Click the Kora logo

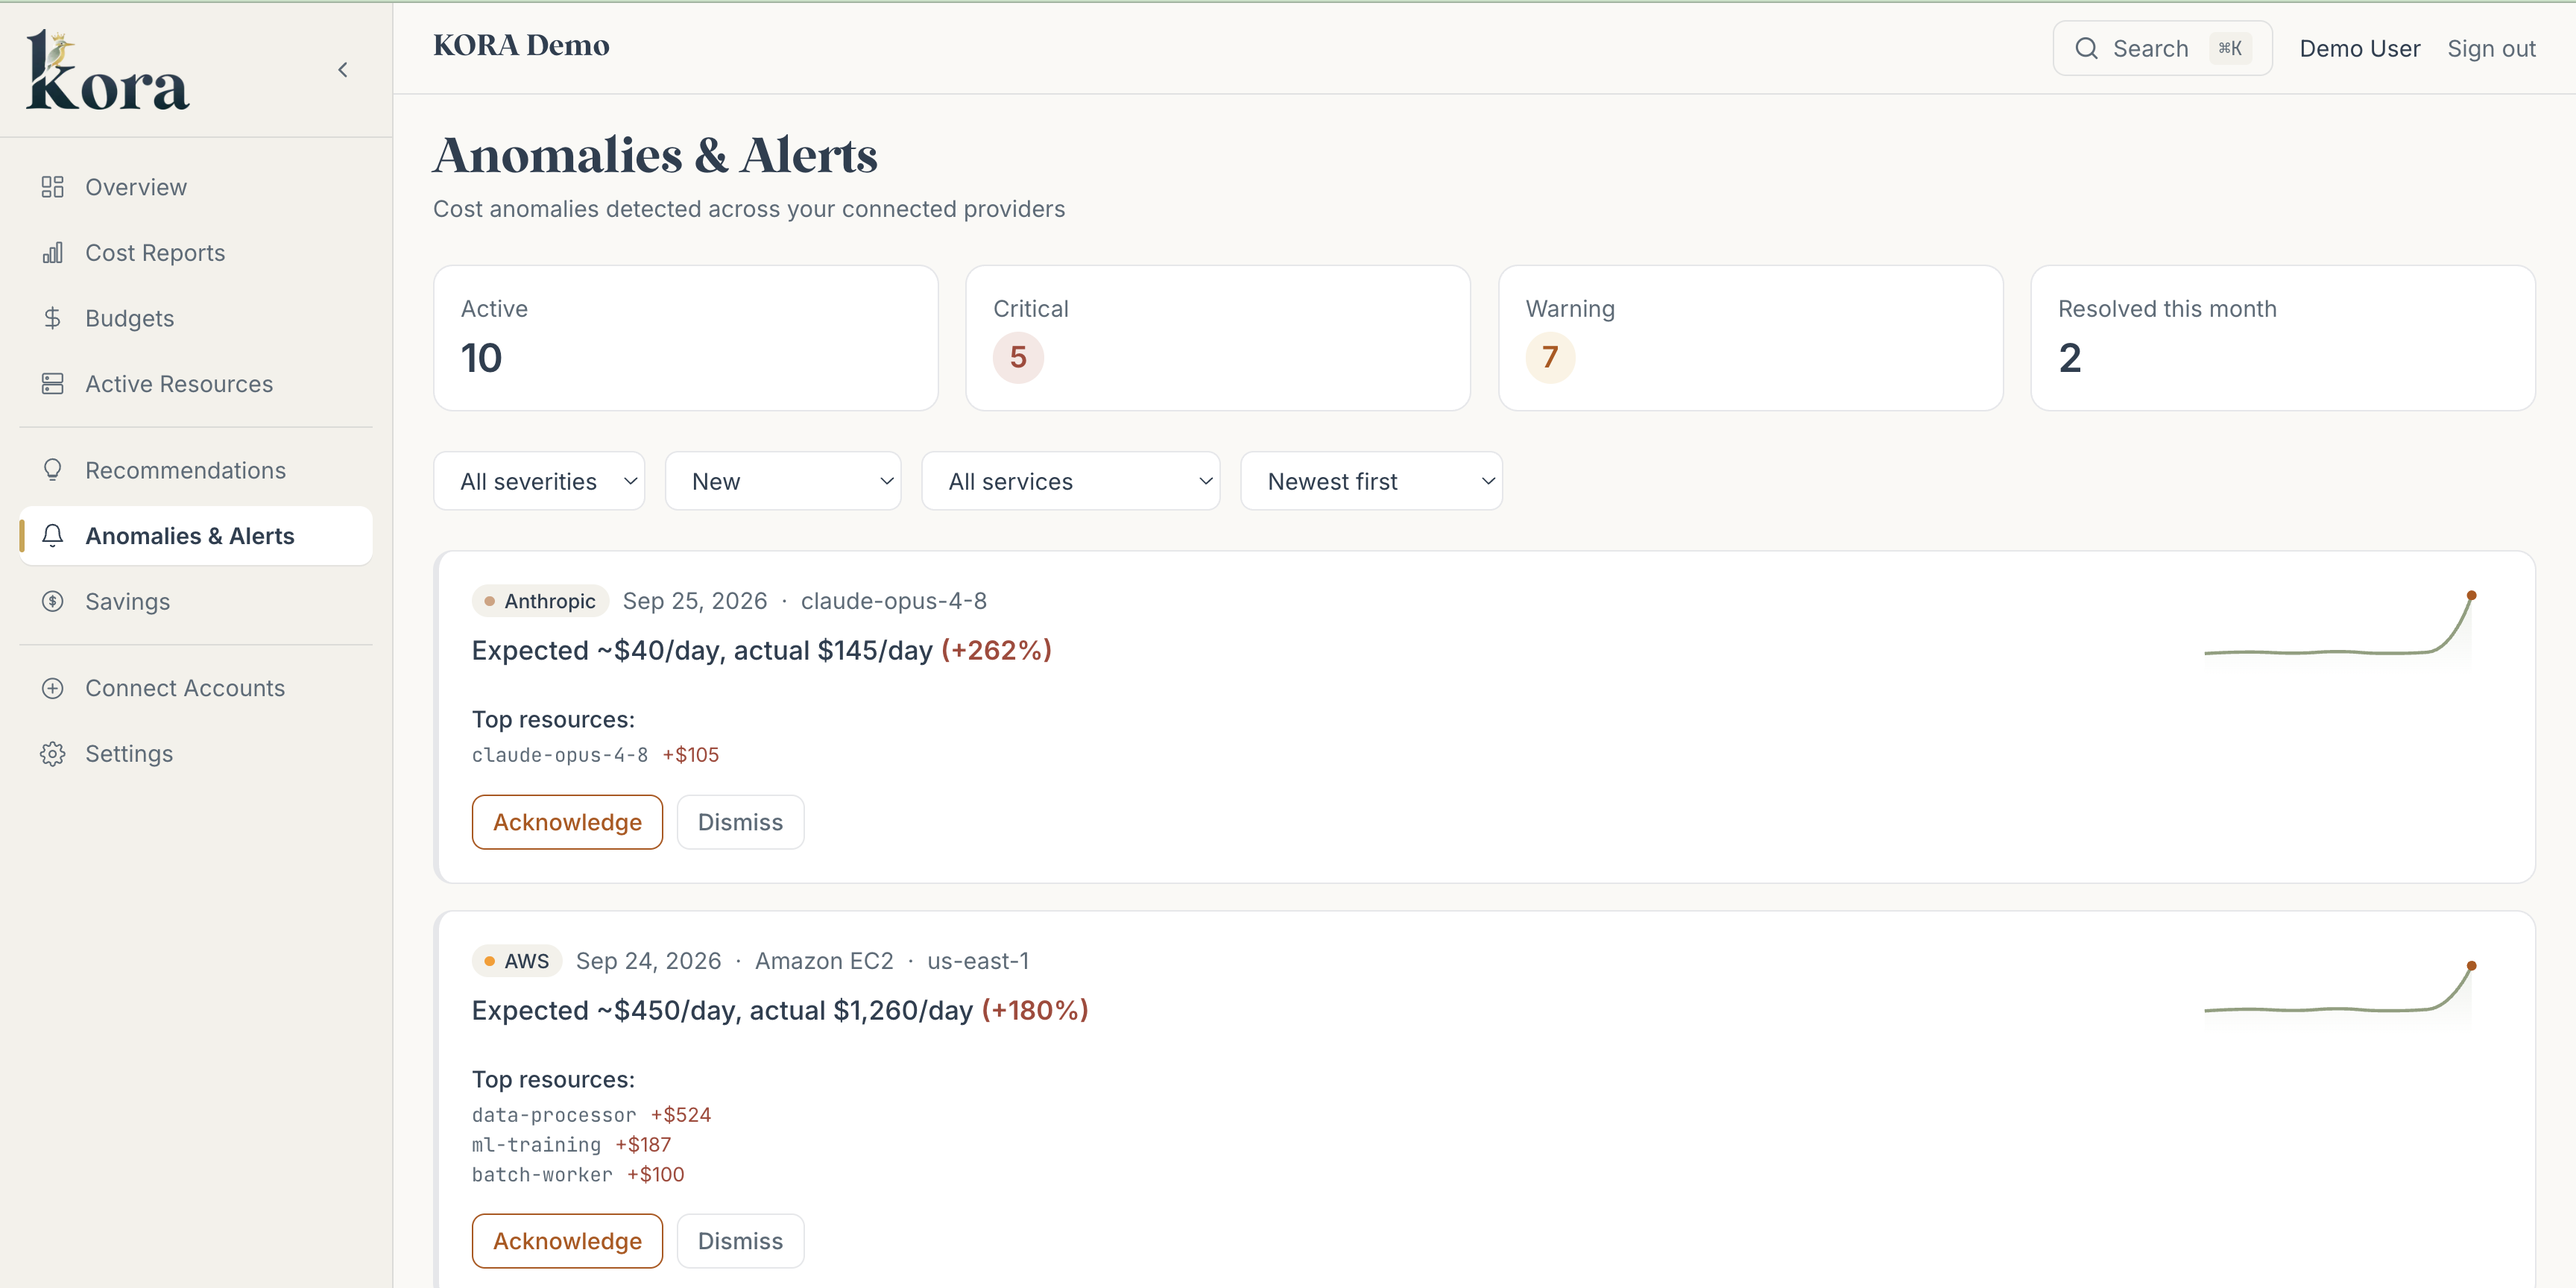pyautogui.click(x=107, y=70)
